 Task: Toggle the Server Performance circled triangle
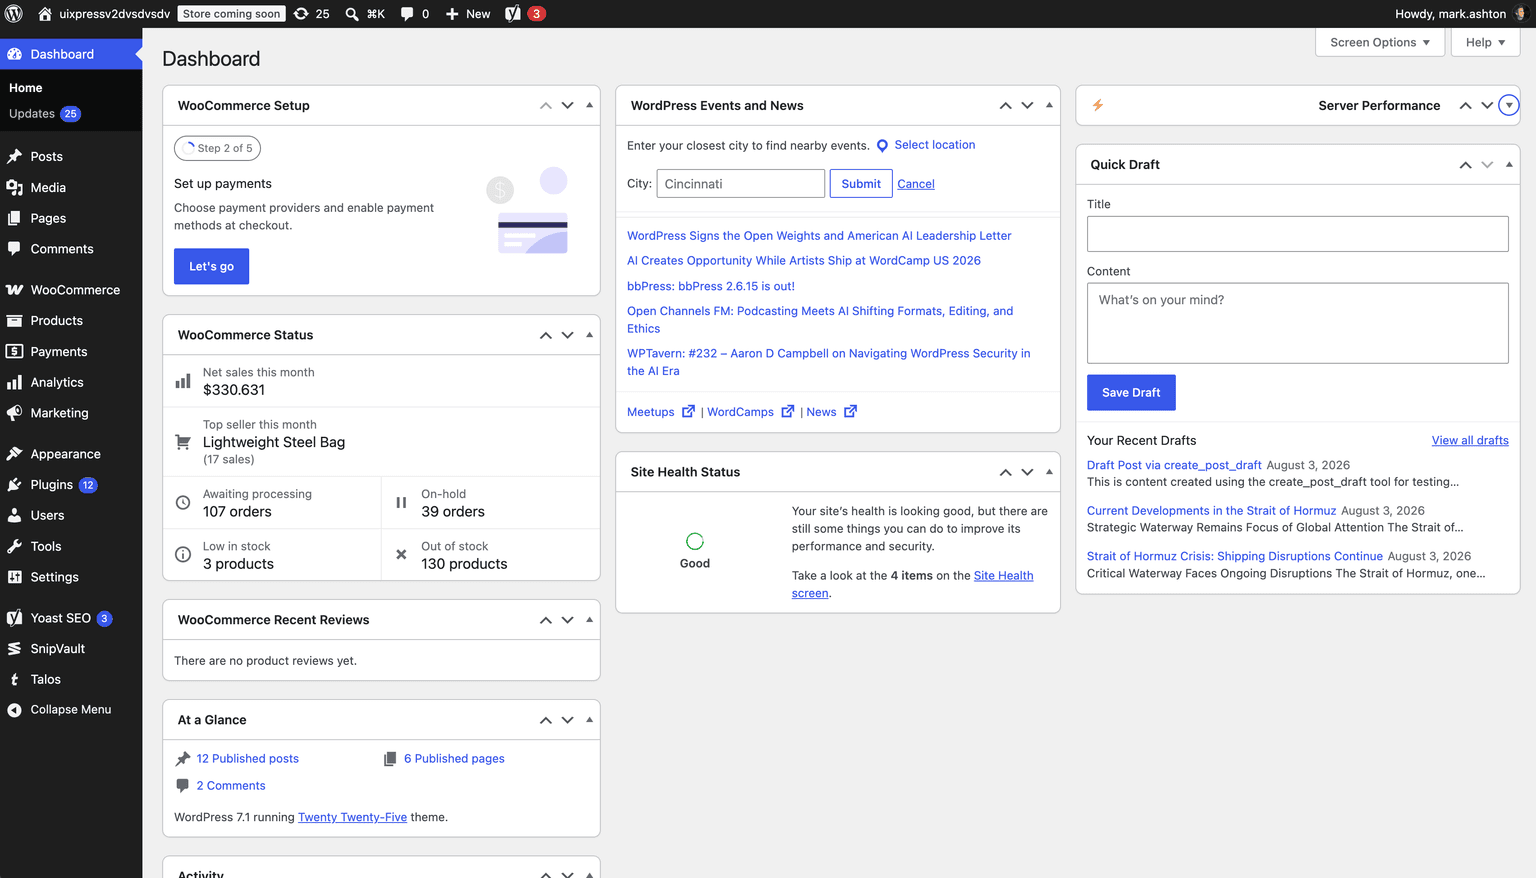click(x=1509, y=105)
